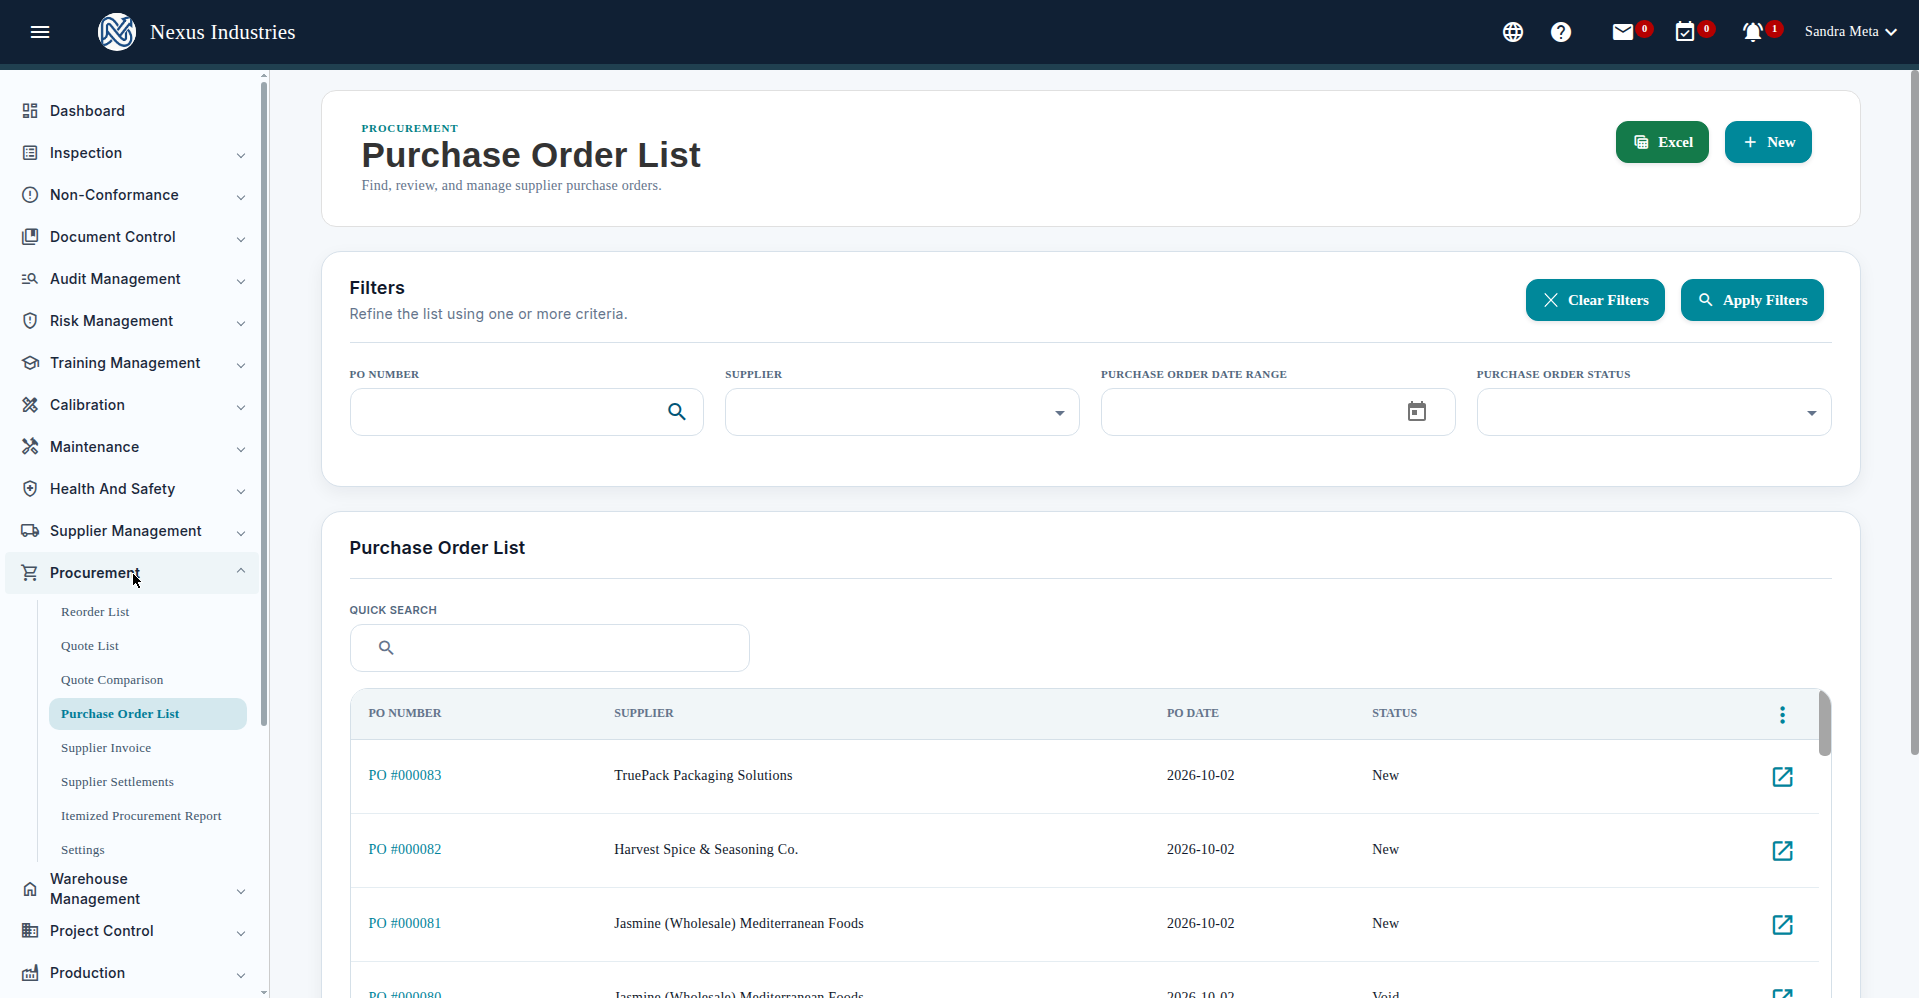Expand the Inspection sidebar menu
The width and height of the screenshot is (1919, 998).
click(132, 153)
